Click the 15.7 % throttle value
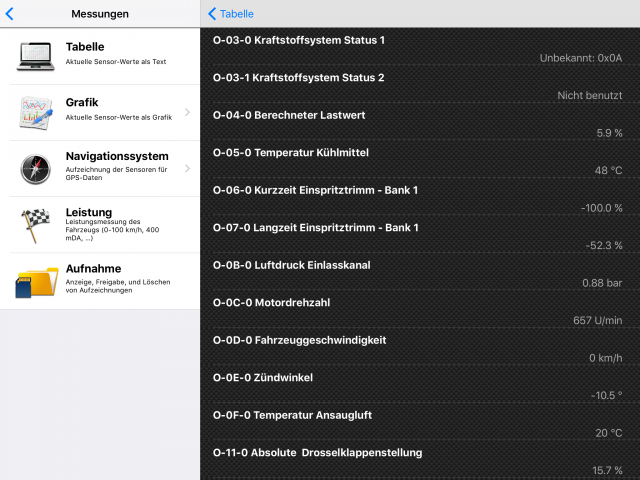The width and height of the screenshot is (640, 480). click(607, 471)
